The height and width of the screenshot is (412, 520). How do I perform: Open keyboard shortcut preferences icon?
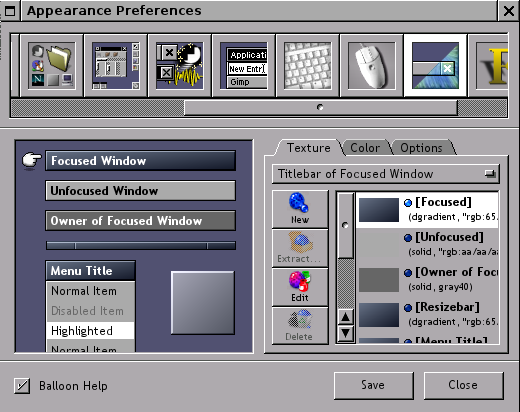[x=308, y=65]
